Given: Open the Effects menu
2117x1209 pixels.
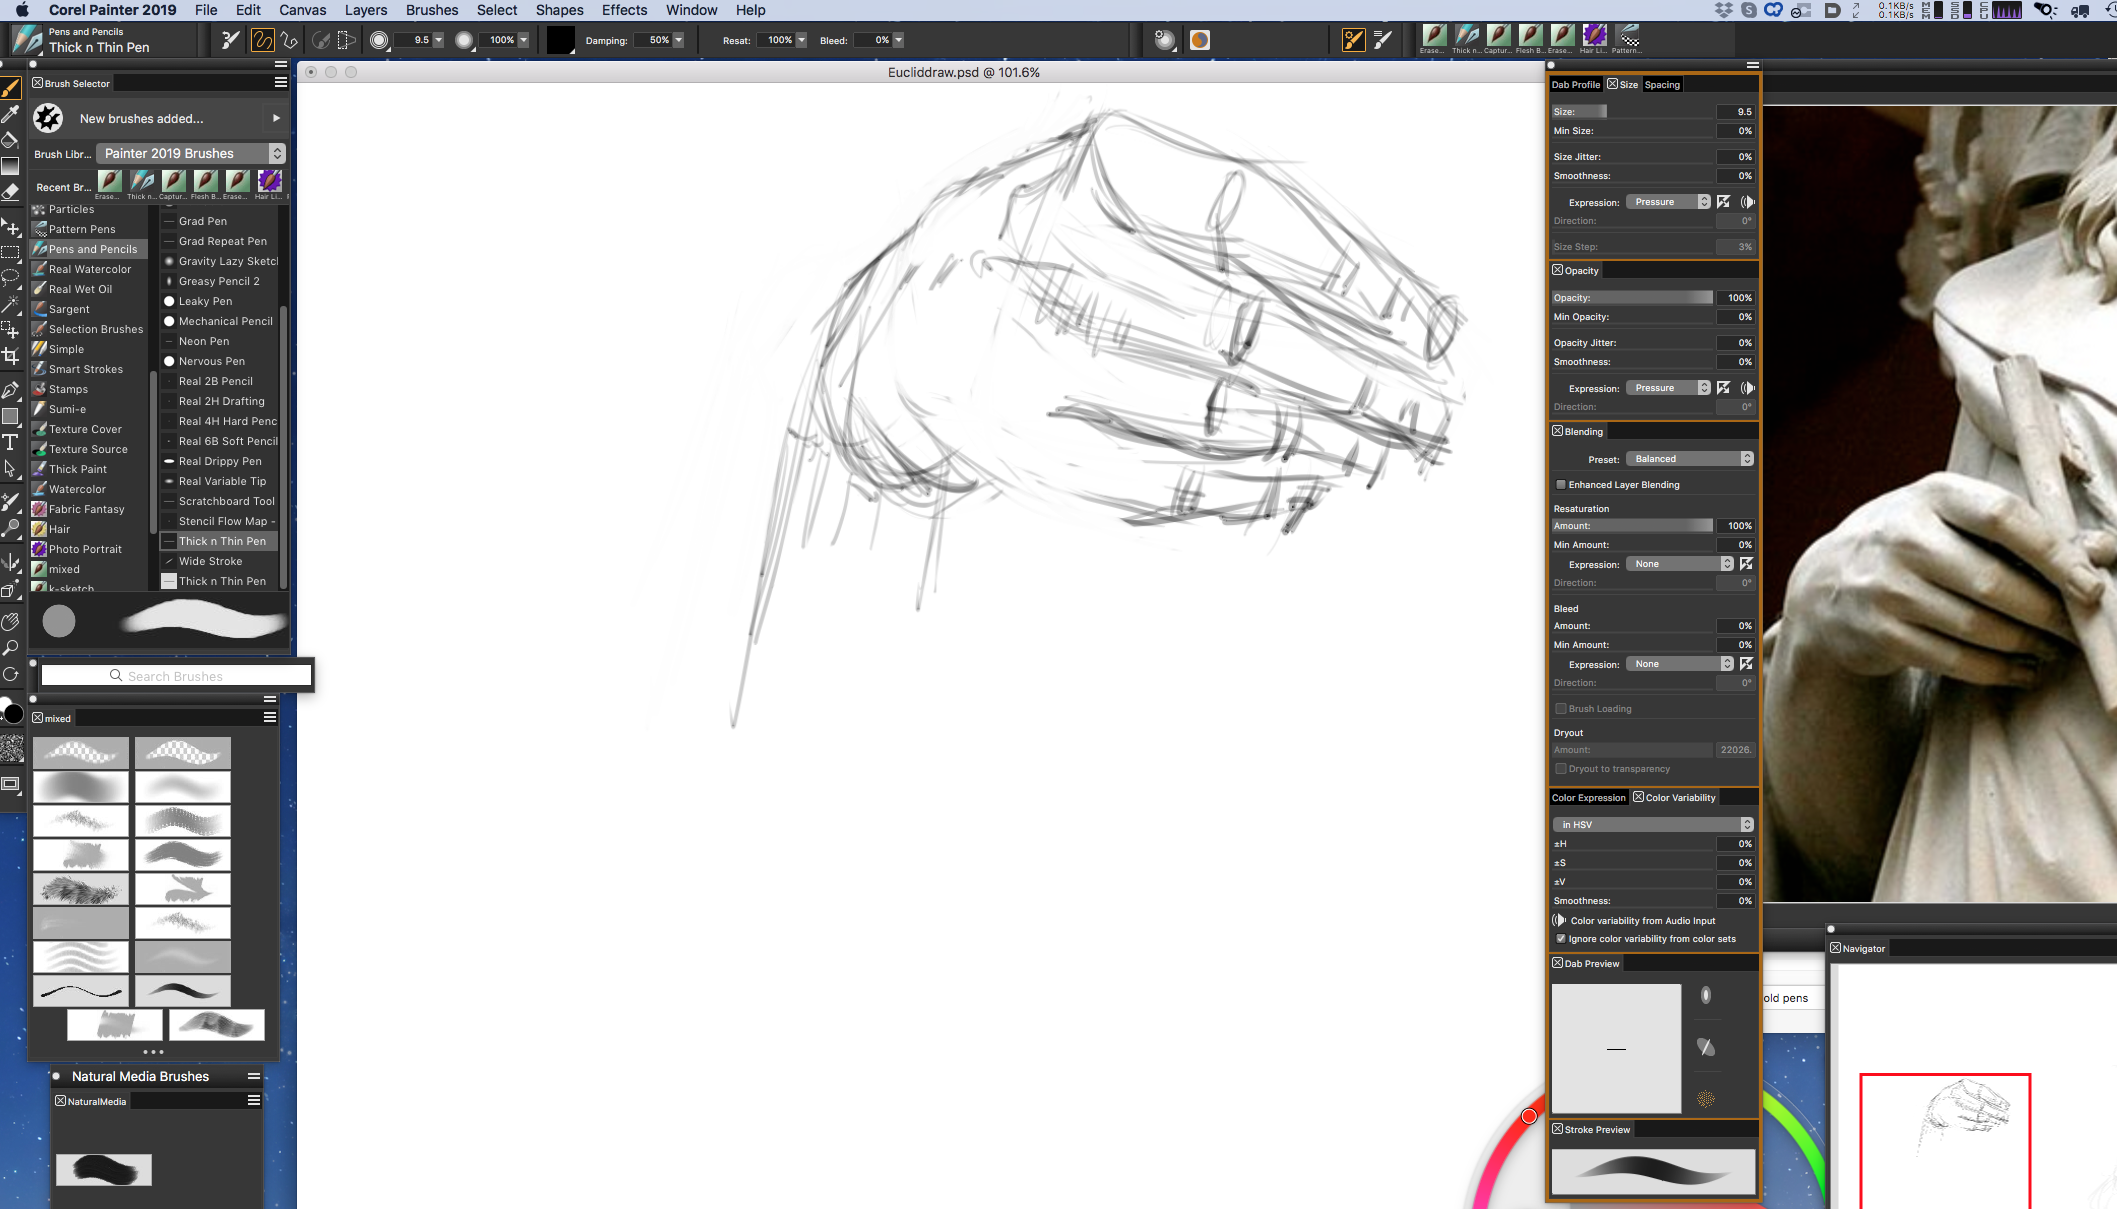Looking at the screenshot, I should (625, 10).
